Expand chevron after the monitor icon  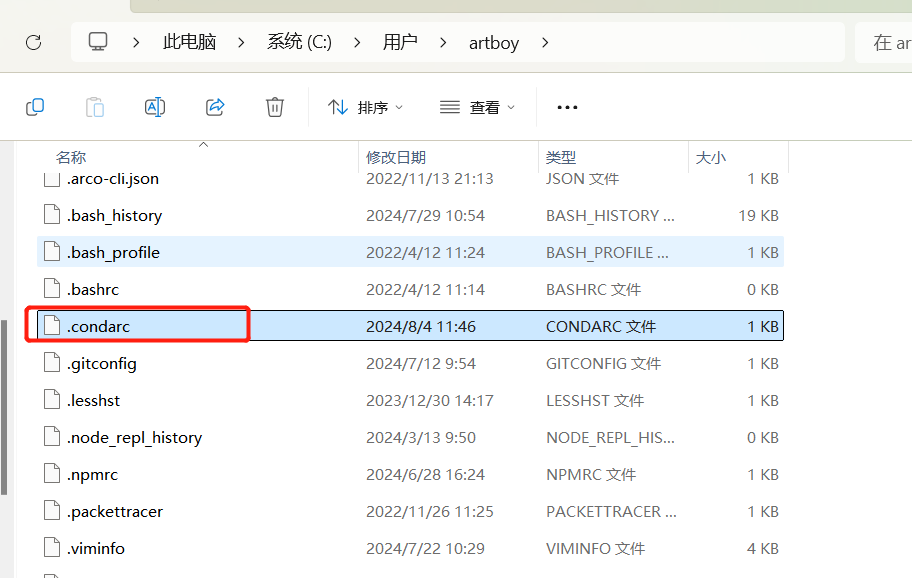[136, 42]
